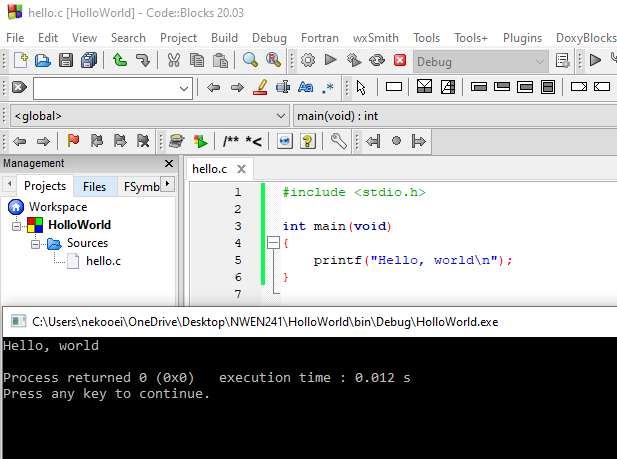Collapse main function fold marker
The height and width of the screenshot is (459, 617).
pyautogui.click(x=273, y=242)
